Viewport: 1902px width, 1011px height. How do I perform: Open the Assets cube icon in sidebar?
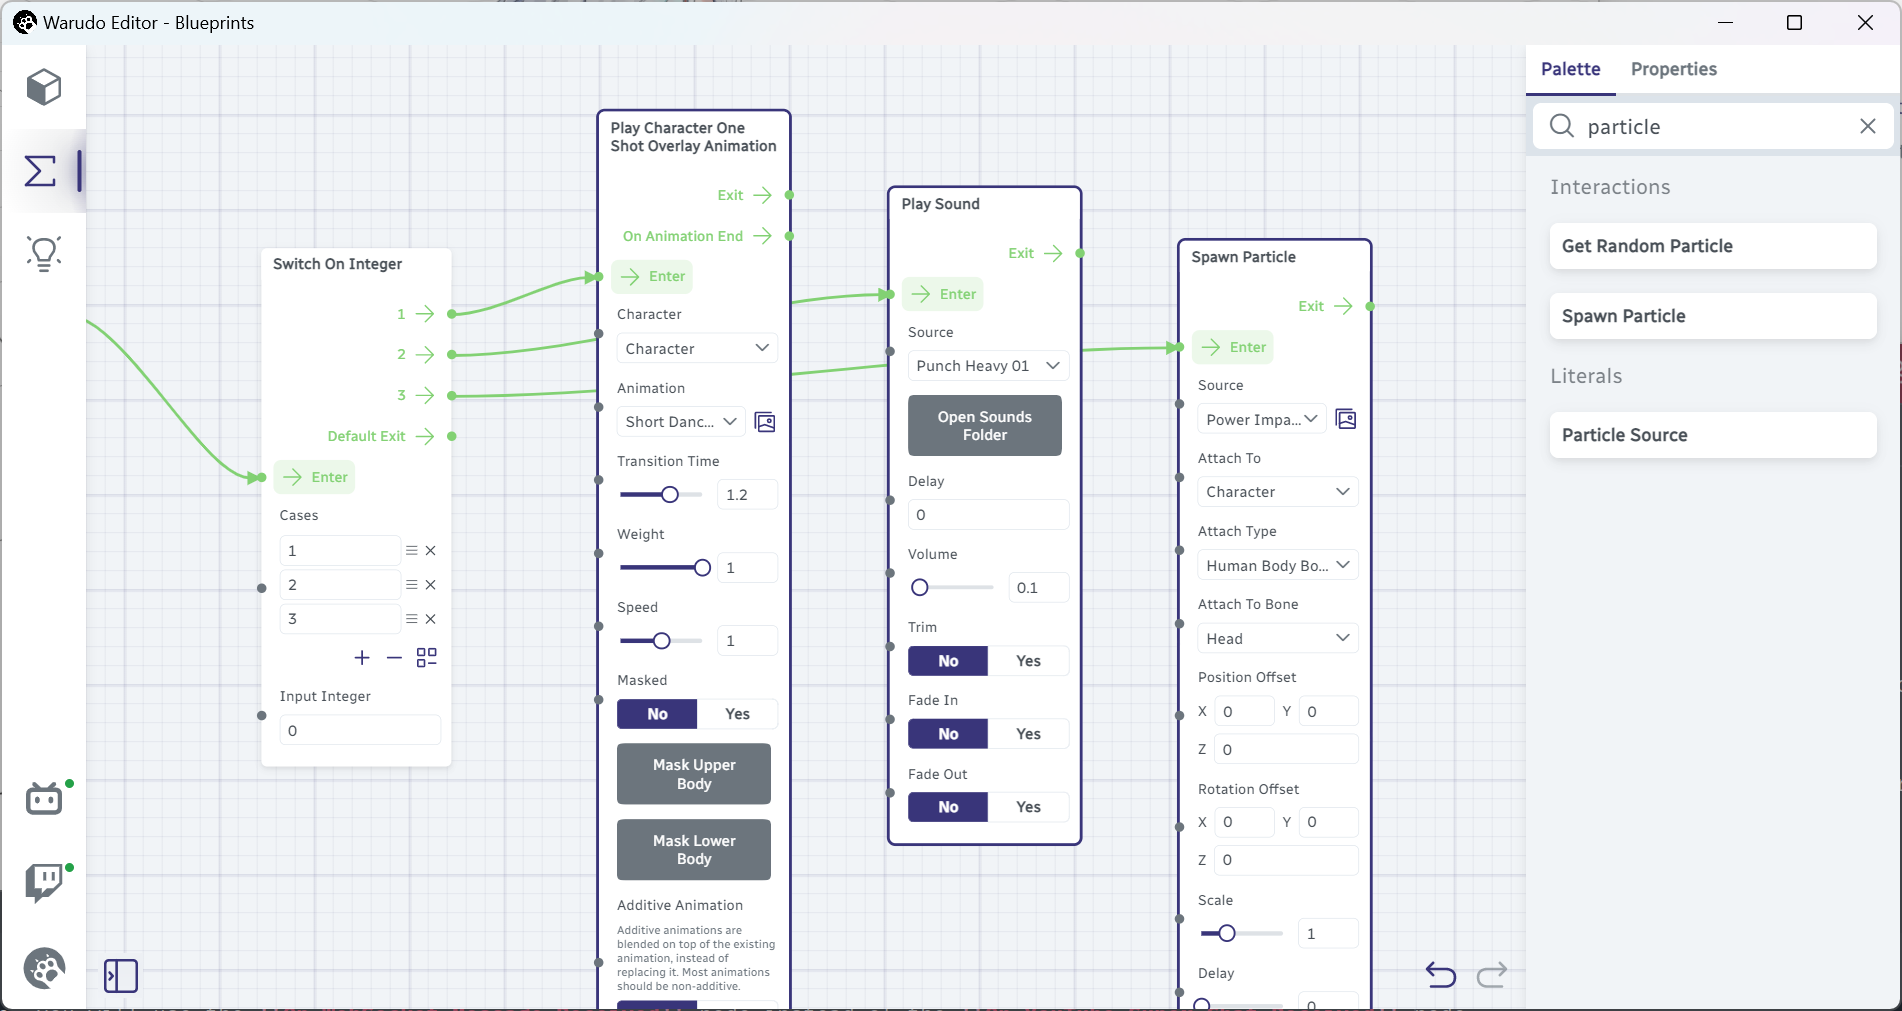44,87
